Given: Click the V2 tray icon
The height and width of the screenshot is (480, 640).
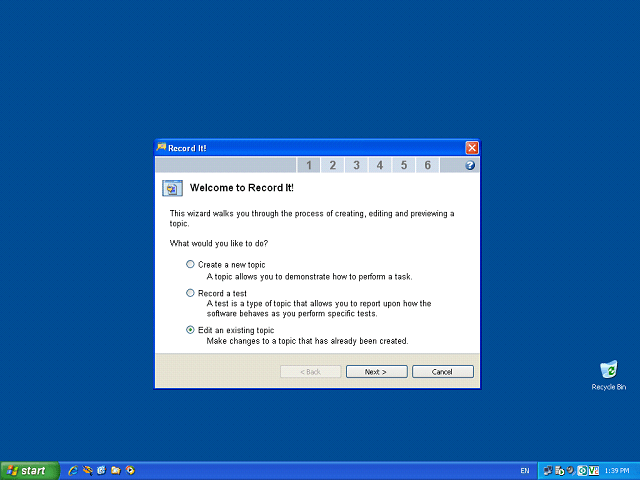Looking at the screenshot, I should (x=593, y=471).
